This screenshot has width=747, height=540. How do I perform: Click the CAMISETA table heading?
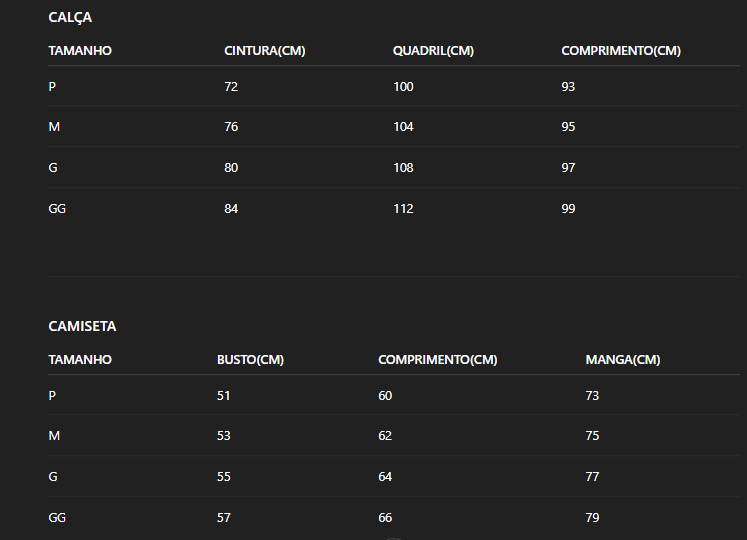coord(82,326)
